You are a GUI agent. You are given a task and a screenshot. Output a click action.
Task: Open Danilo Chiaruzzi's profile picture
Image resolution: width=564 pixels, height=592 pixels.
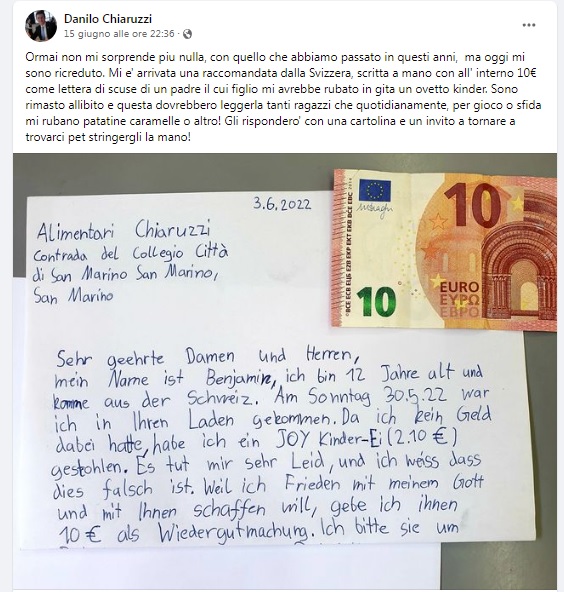pyautogui.click(x=41, y=26)
